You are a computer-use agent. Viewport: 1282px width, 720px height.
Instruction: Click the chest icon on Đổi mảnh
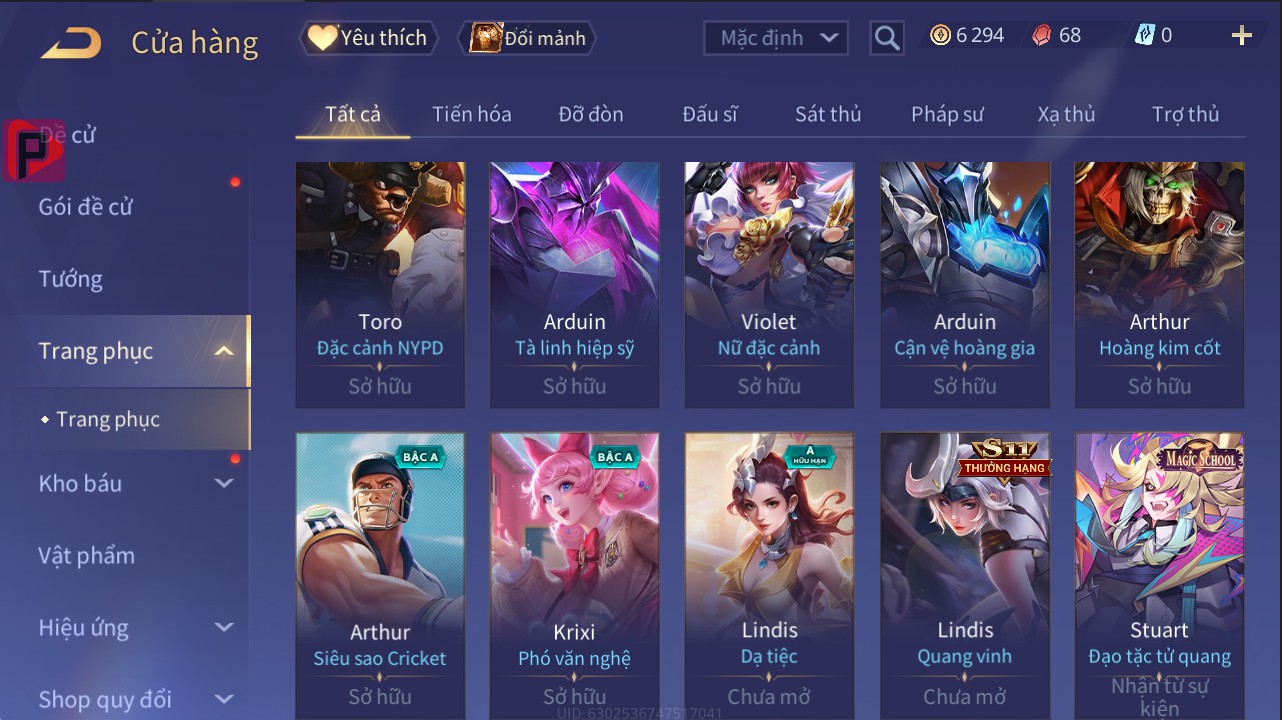(x=485, y=38)
